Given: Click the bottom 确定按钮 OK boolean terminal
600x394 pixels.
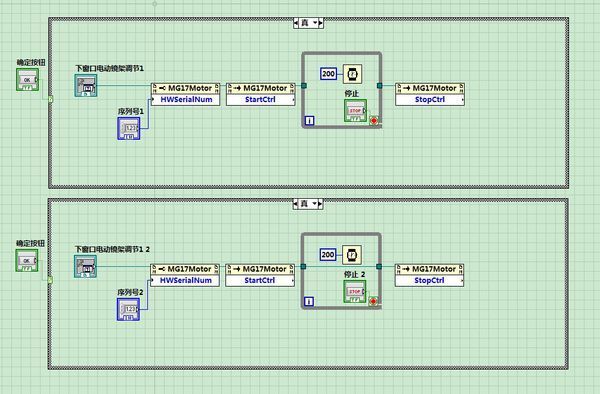Looking at the screenshot, I should tap(27, 260).
